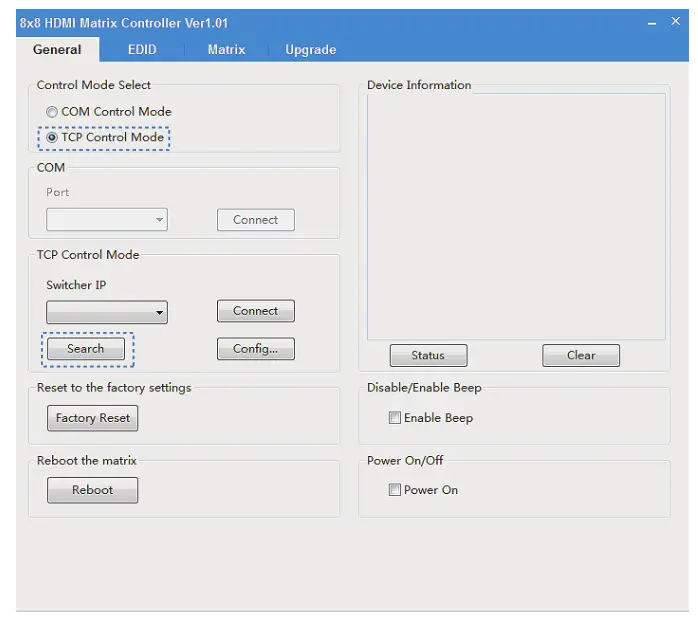Open the Matrix tab

pyautogui.click(x=226, y=50)
